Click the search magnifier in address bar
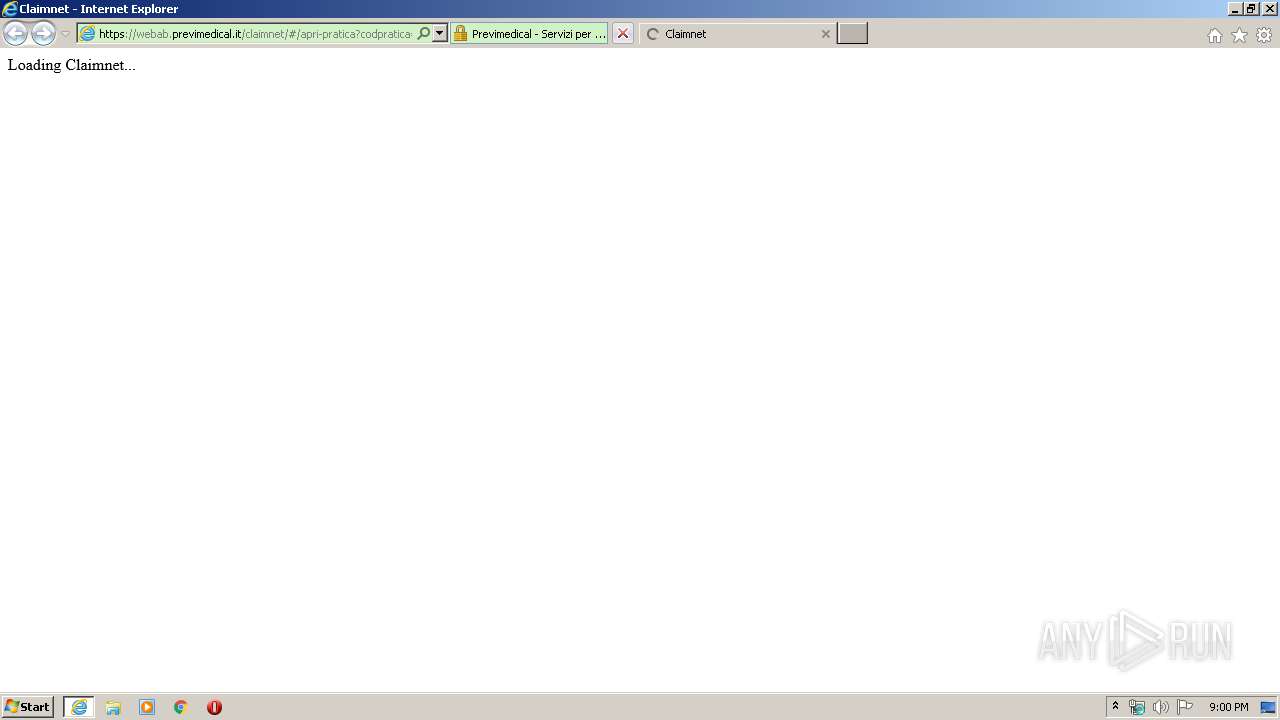1280x720 pixels. [x=424, y=33]
